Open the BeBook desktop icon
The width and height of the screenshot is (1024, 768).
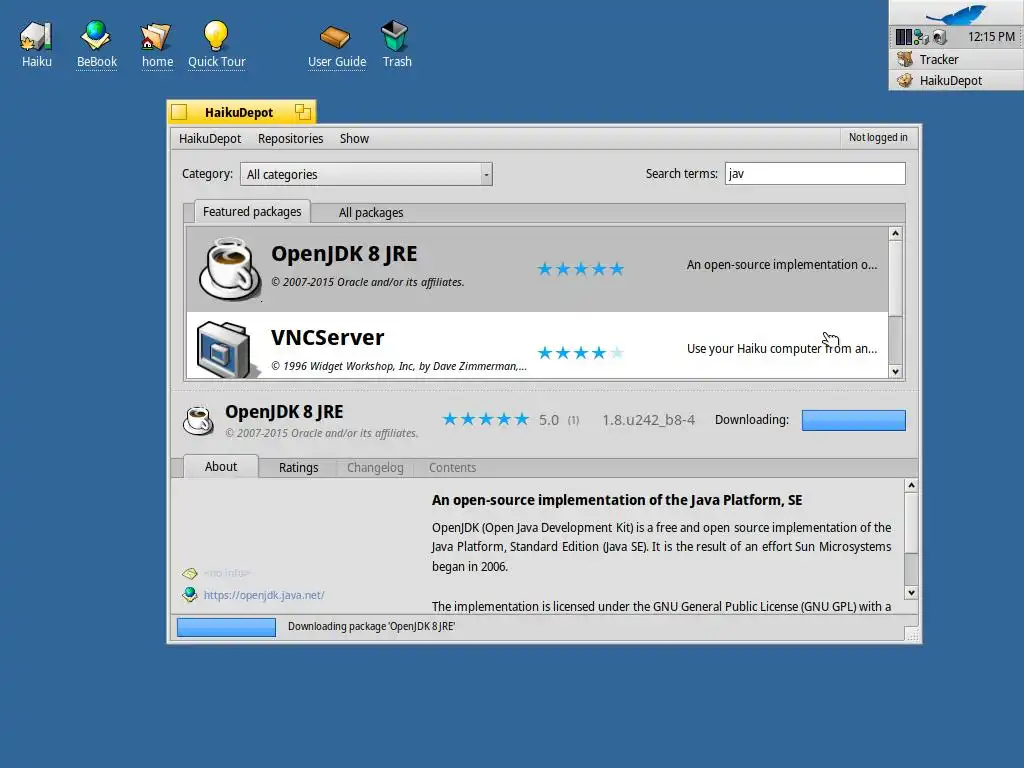(x=96, y=37)
